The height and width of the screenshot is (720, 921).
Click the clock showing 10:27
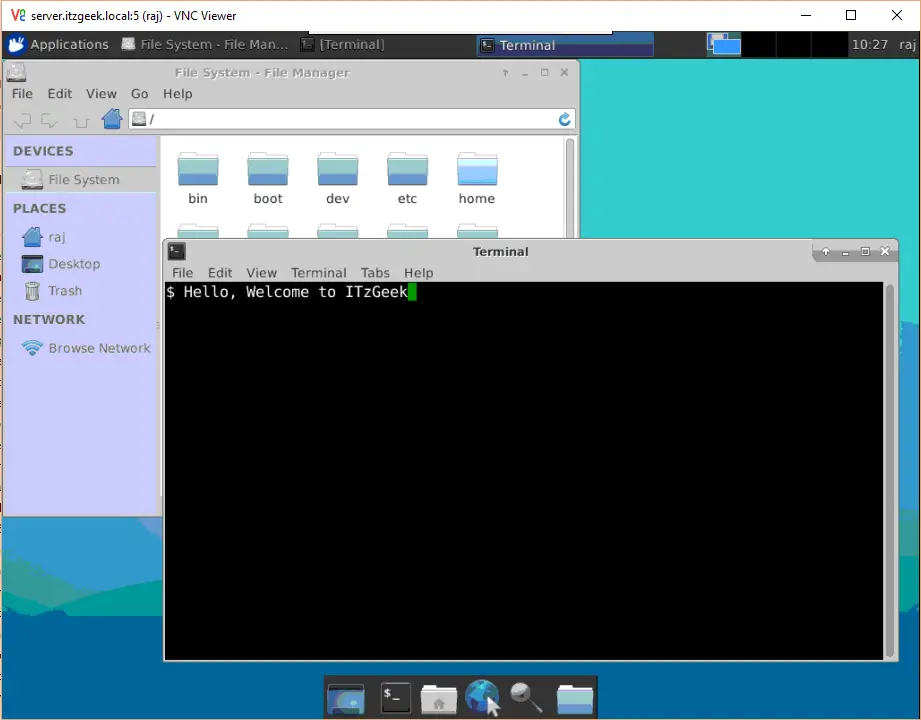pyautogui.click(x=869, y=45)
